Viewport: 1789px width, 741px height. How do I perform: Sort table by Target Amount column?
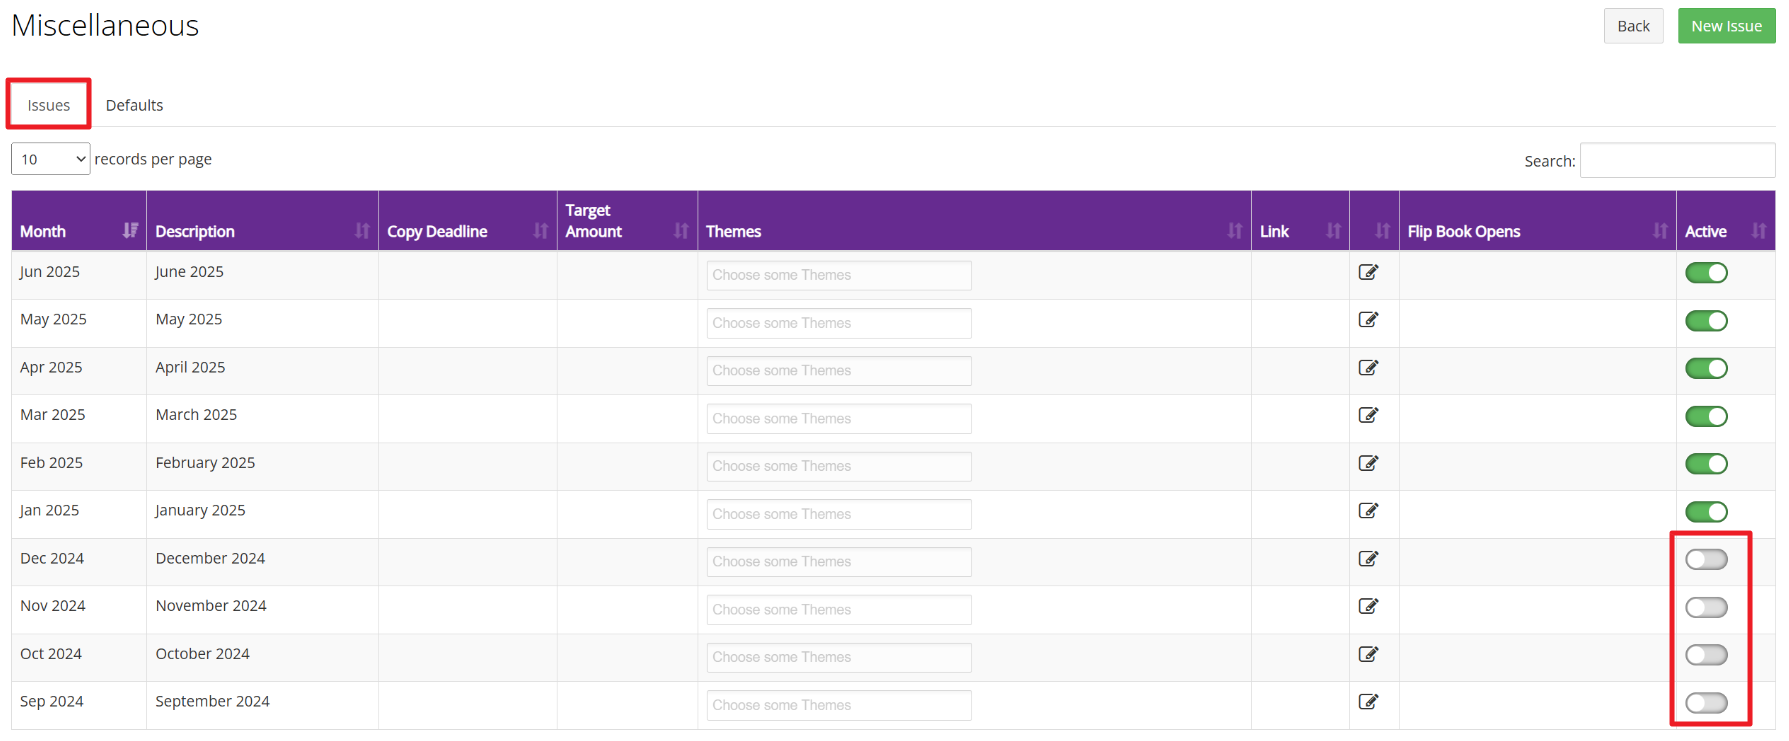(x=627, y=221)
